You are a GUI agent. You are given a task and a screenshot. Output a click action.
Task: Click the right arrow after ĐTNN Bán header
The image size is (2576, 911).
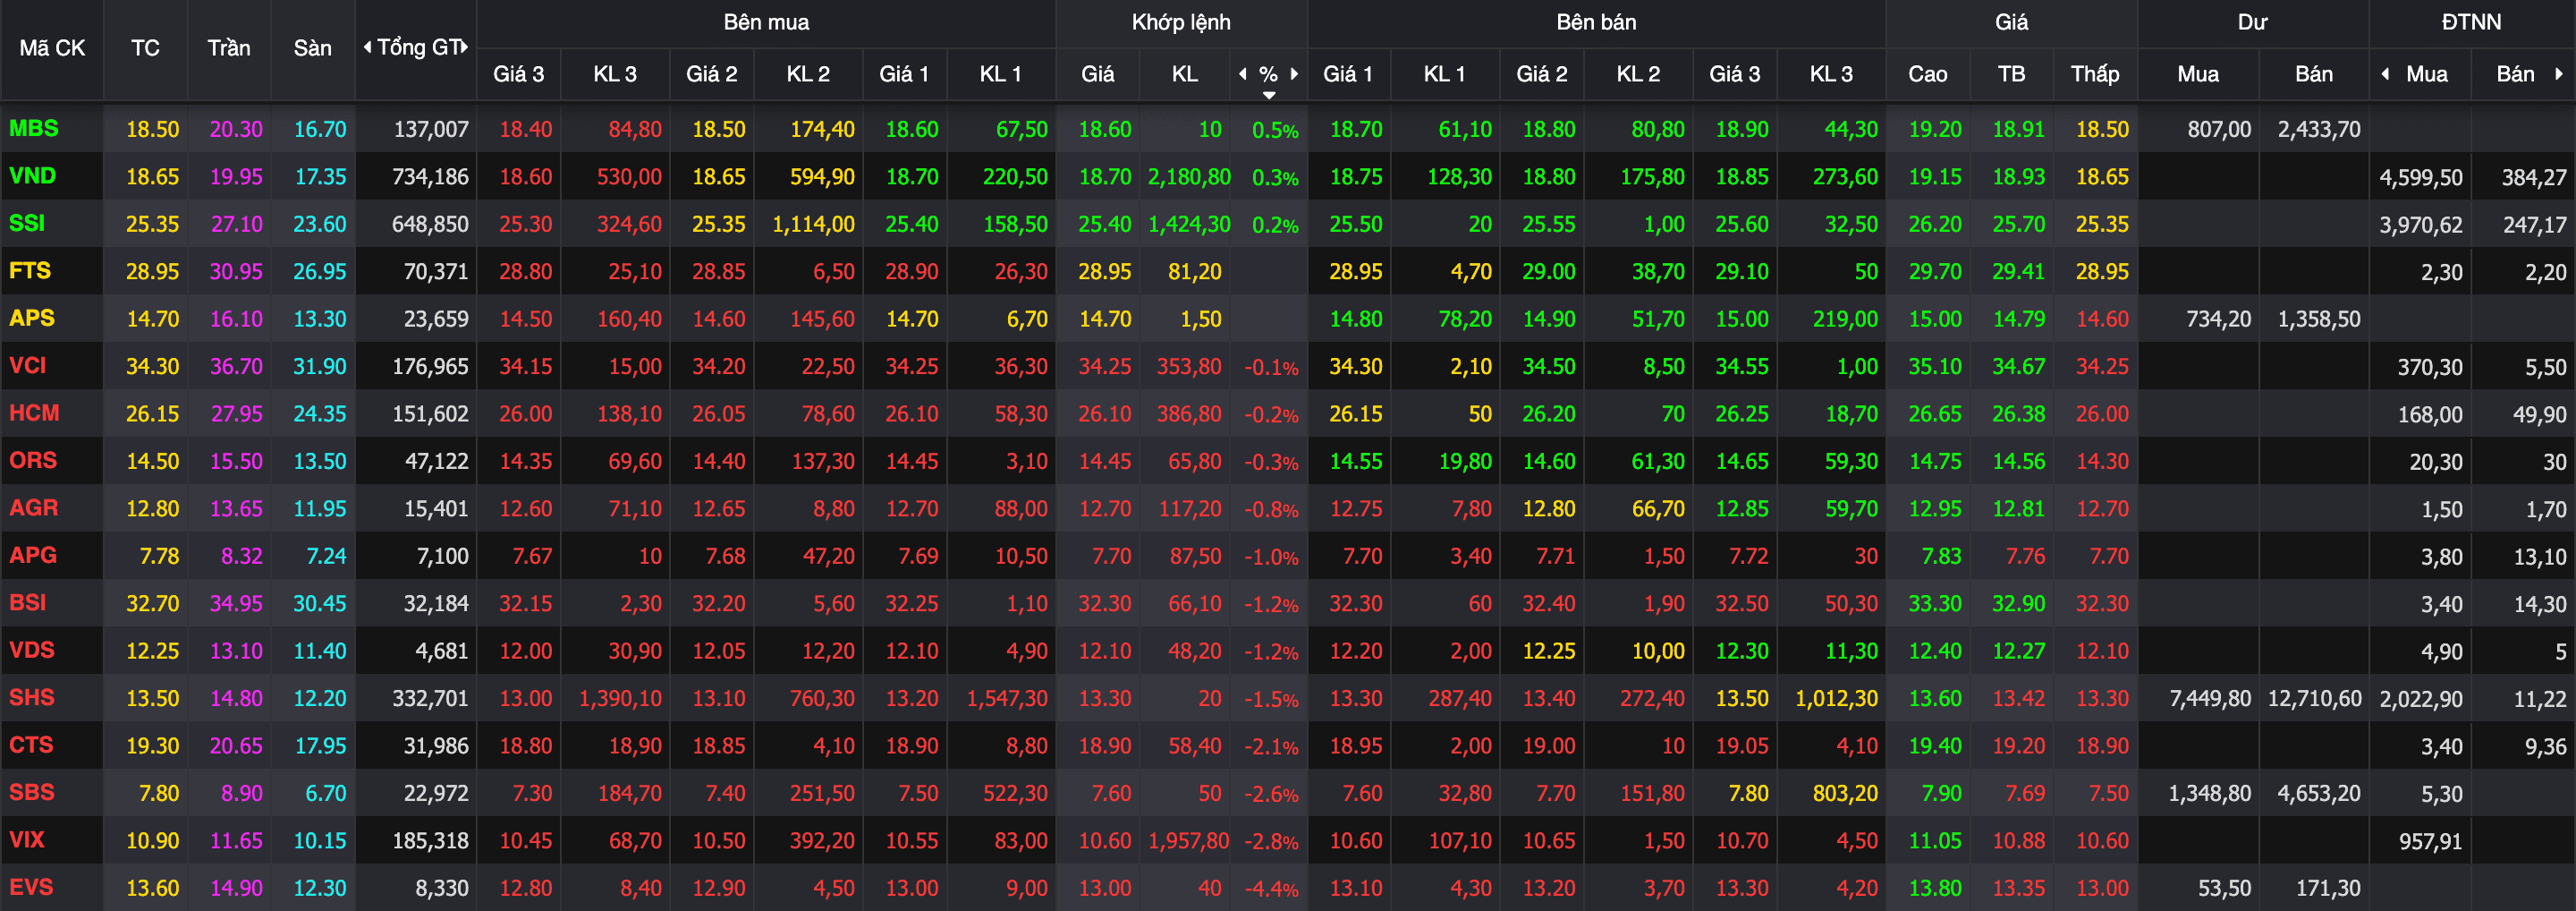pos(2558,74)
